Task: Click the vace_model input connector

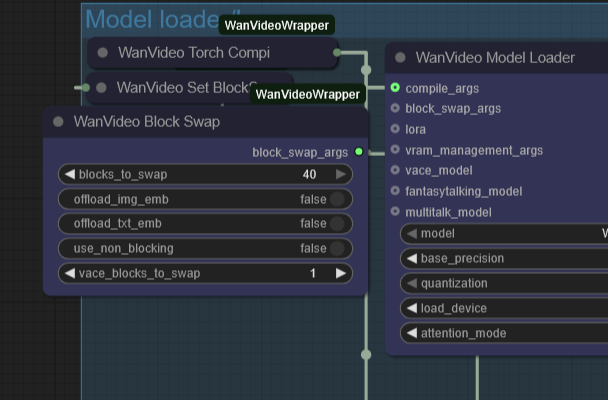Action: click(x=395, y=170)
